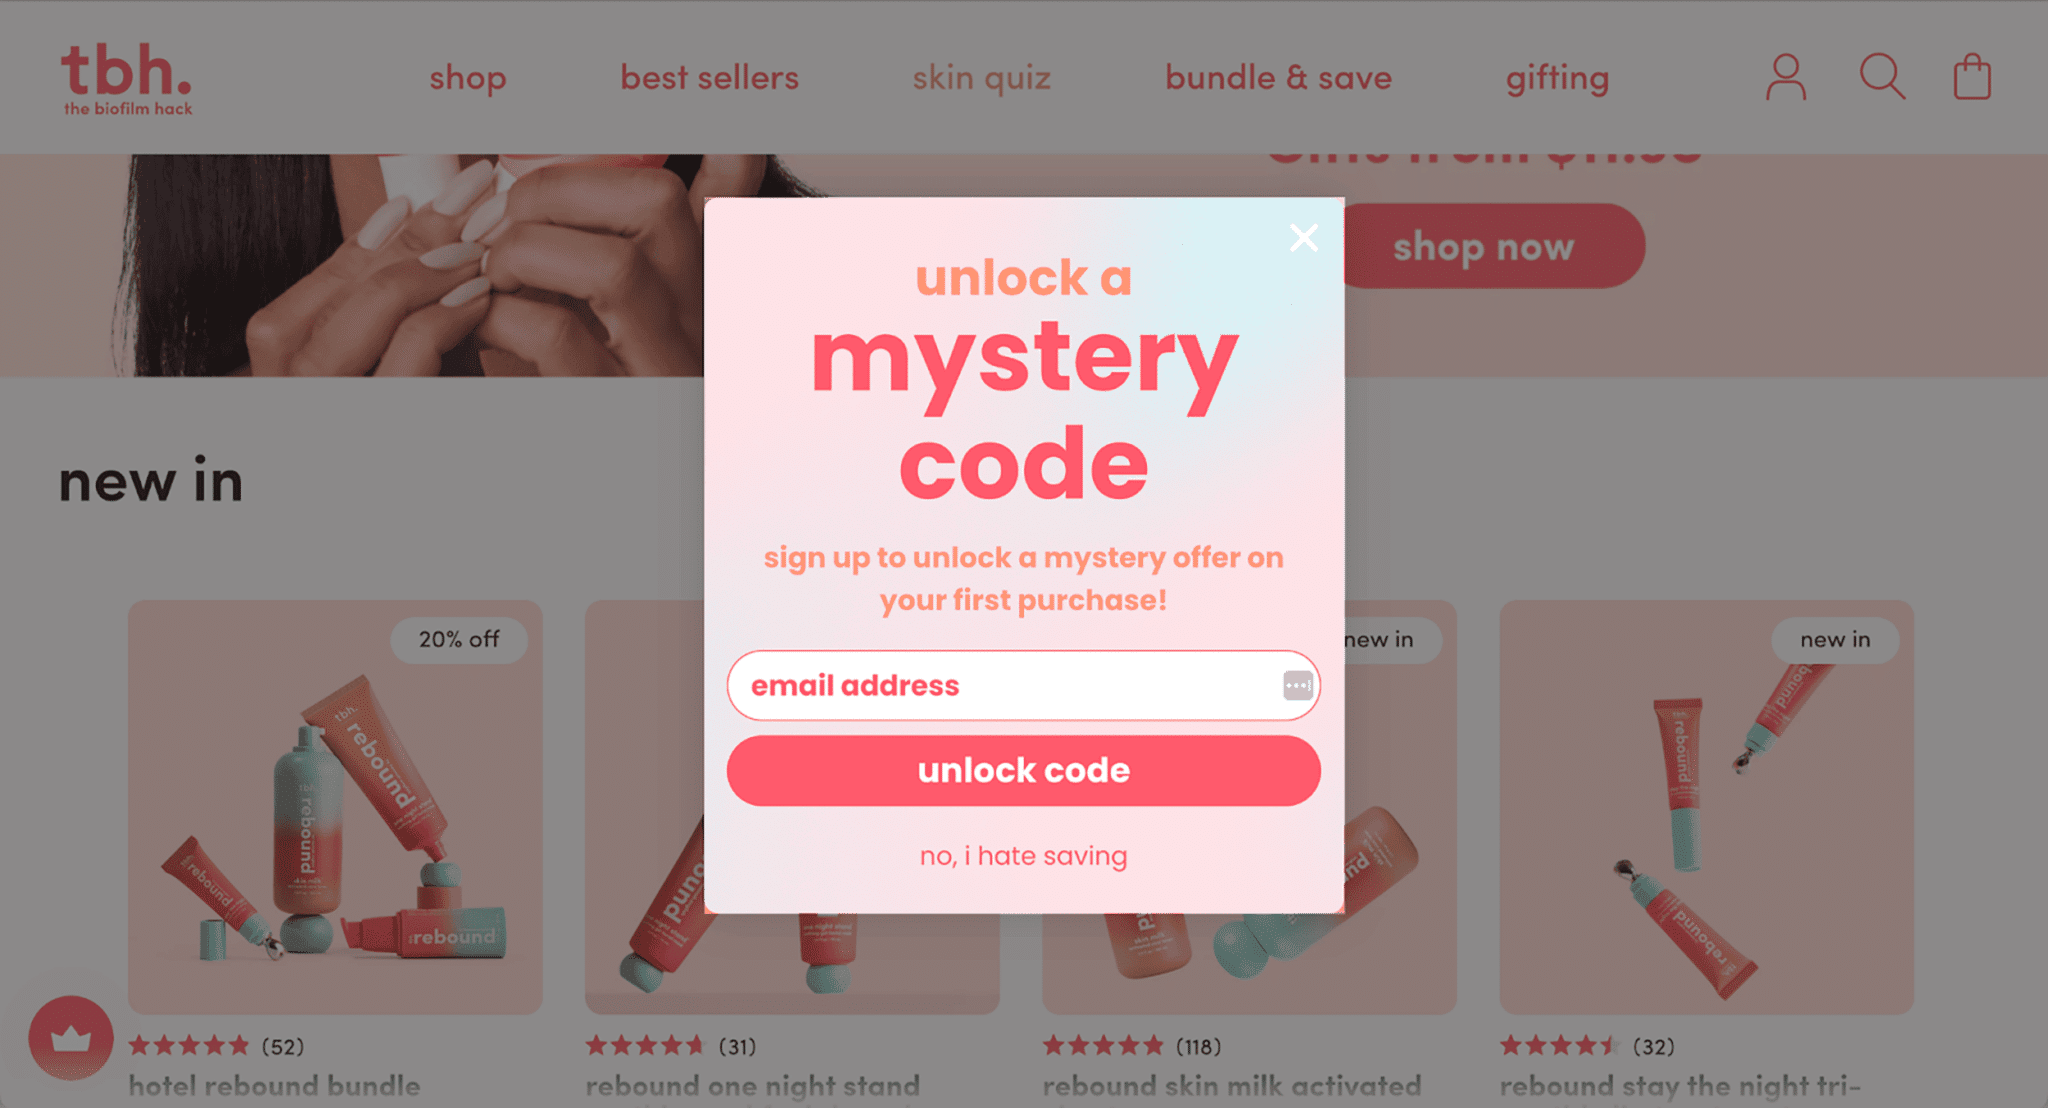Navigate to the shop menu item
2048x1108 pixels.
(468, 76)
